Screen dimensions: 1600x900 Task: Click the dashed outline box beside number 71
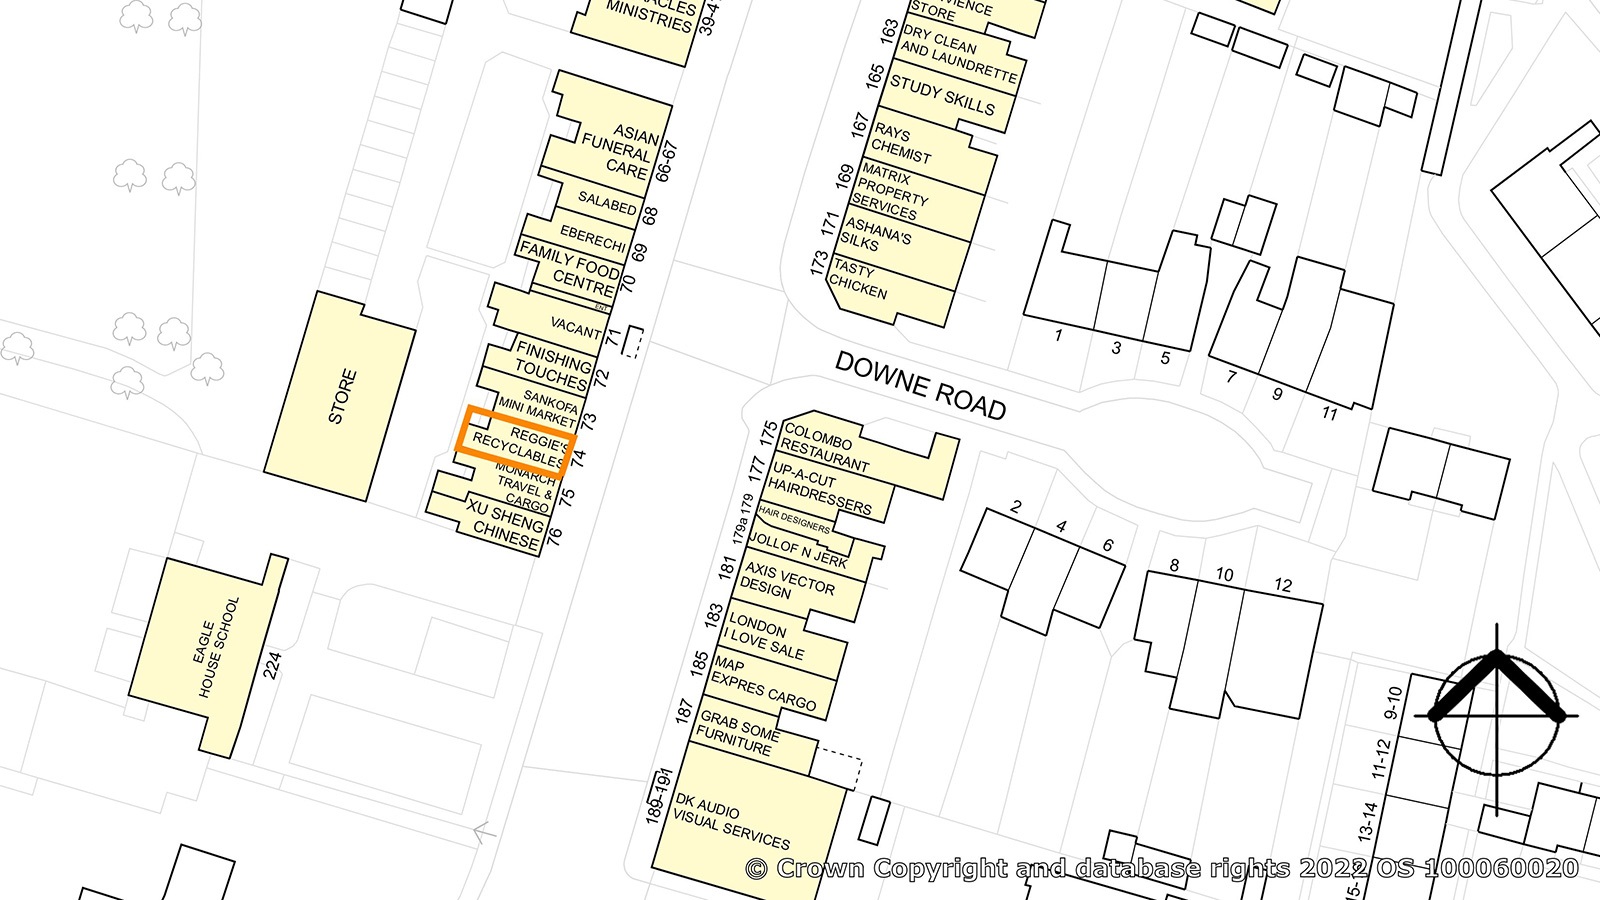[x=632, y=342]
